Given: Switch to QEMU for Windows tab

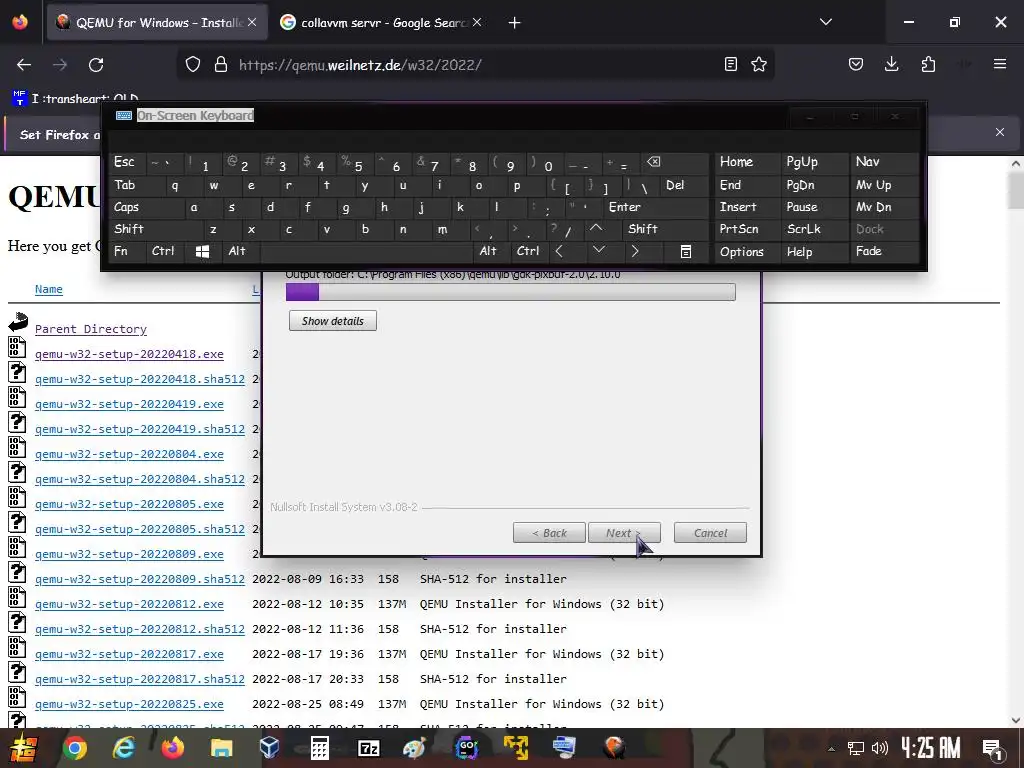Looking at the screenshot, I should (x=158, y=23).
